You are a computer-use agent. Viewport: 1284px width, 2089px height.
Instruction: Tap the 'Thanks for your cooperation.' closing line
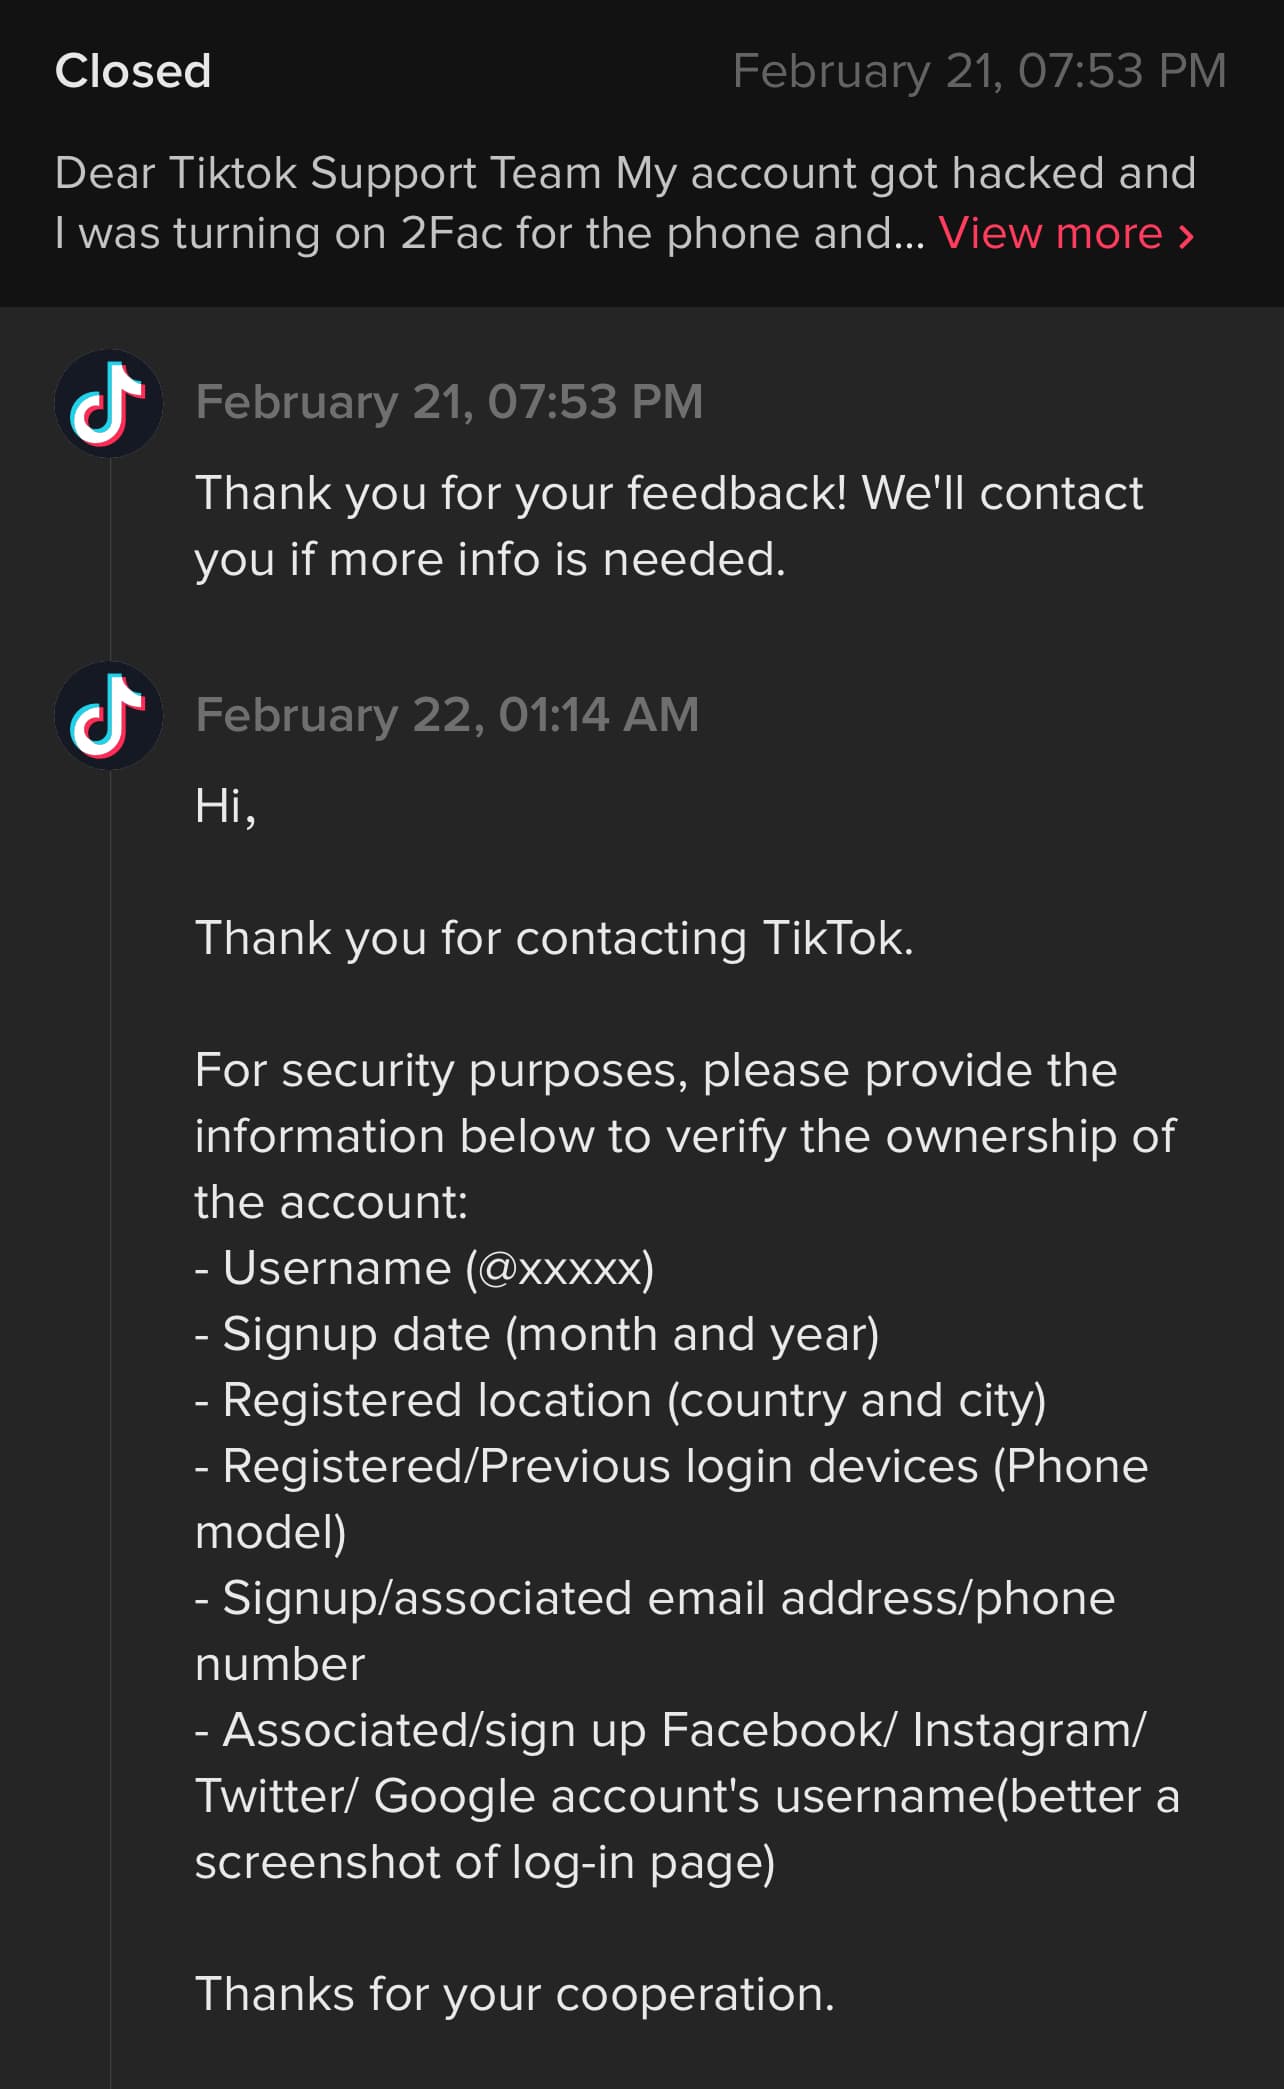515,1994
